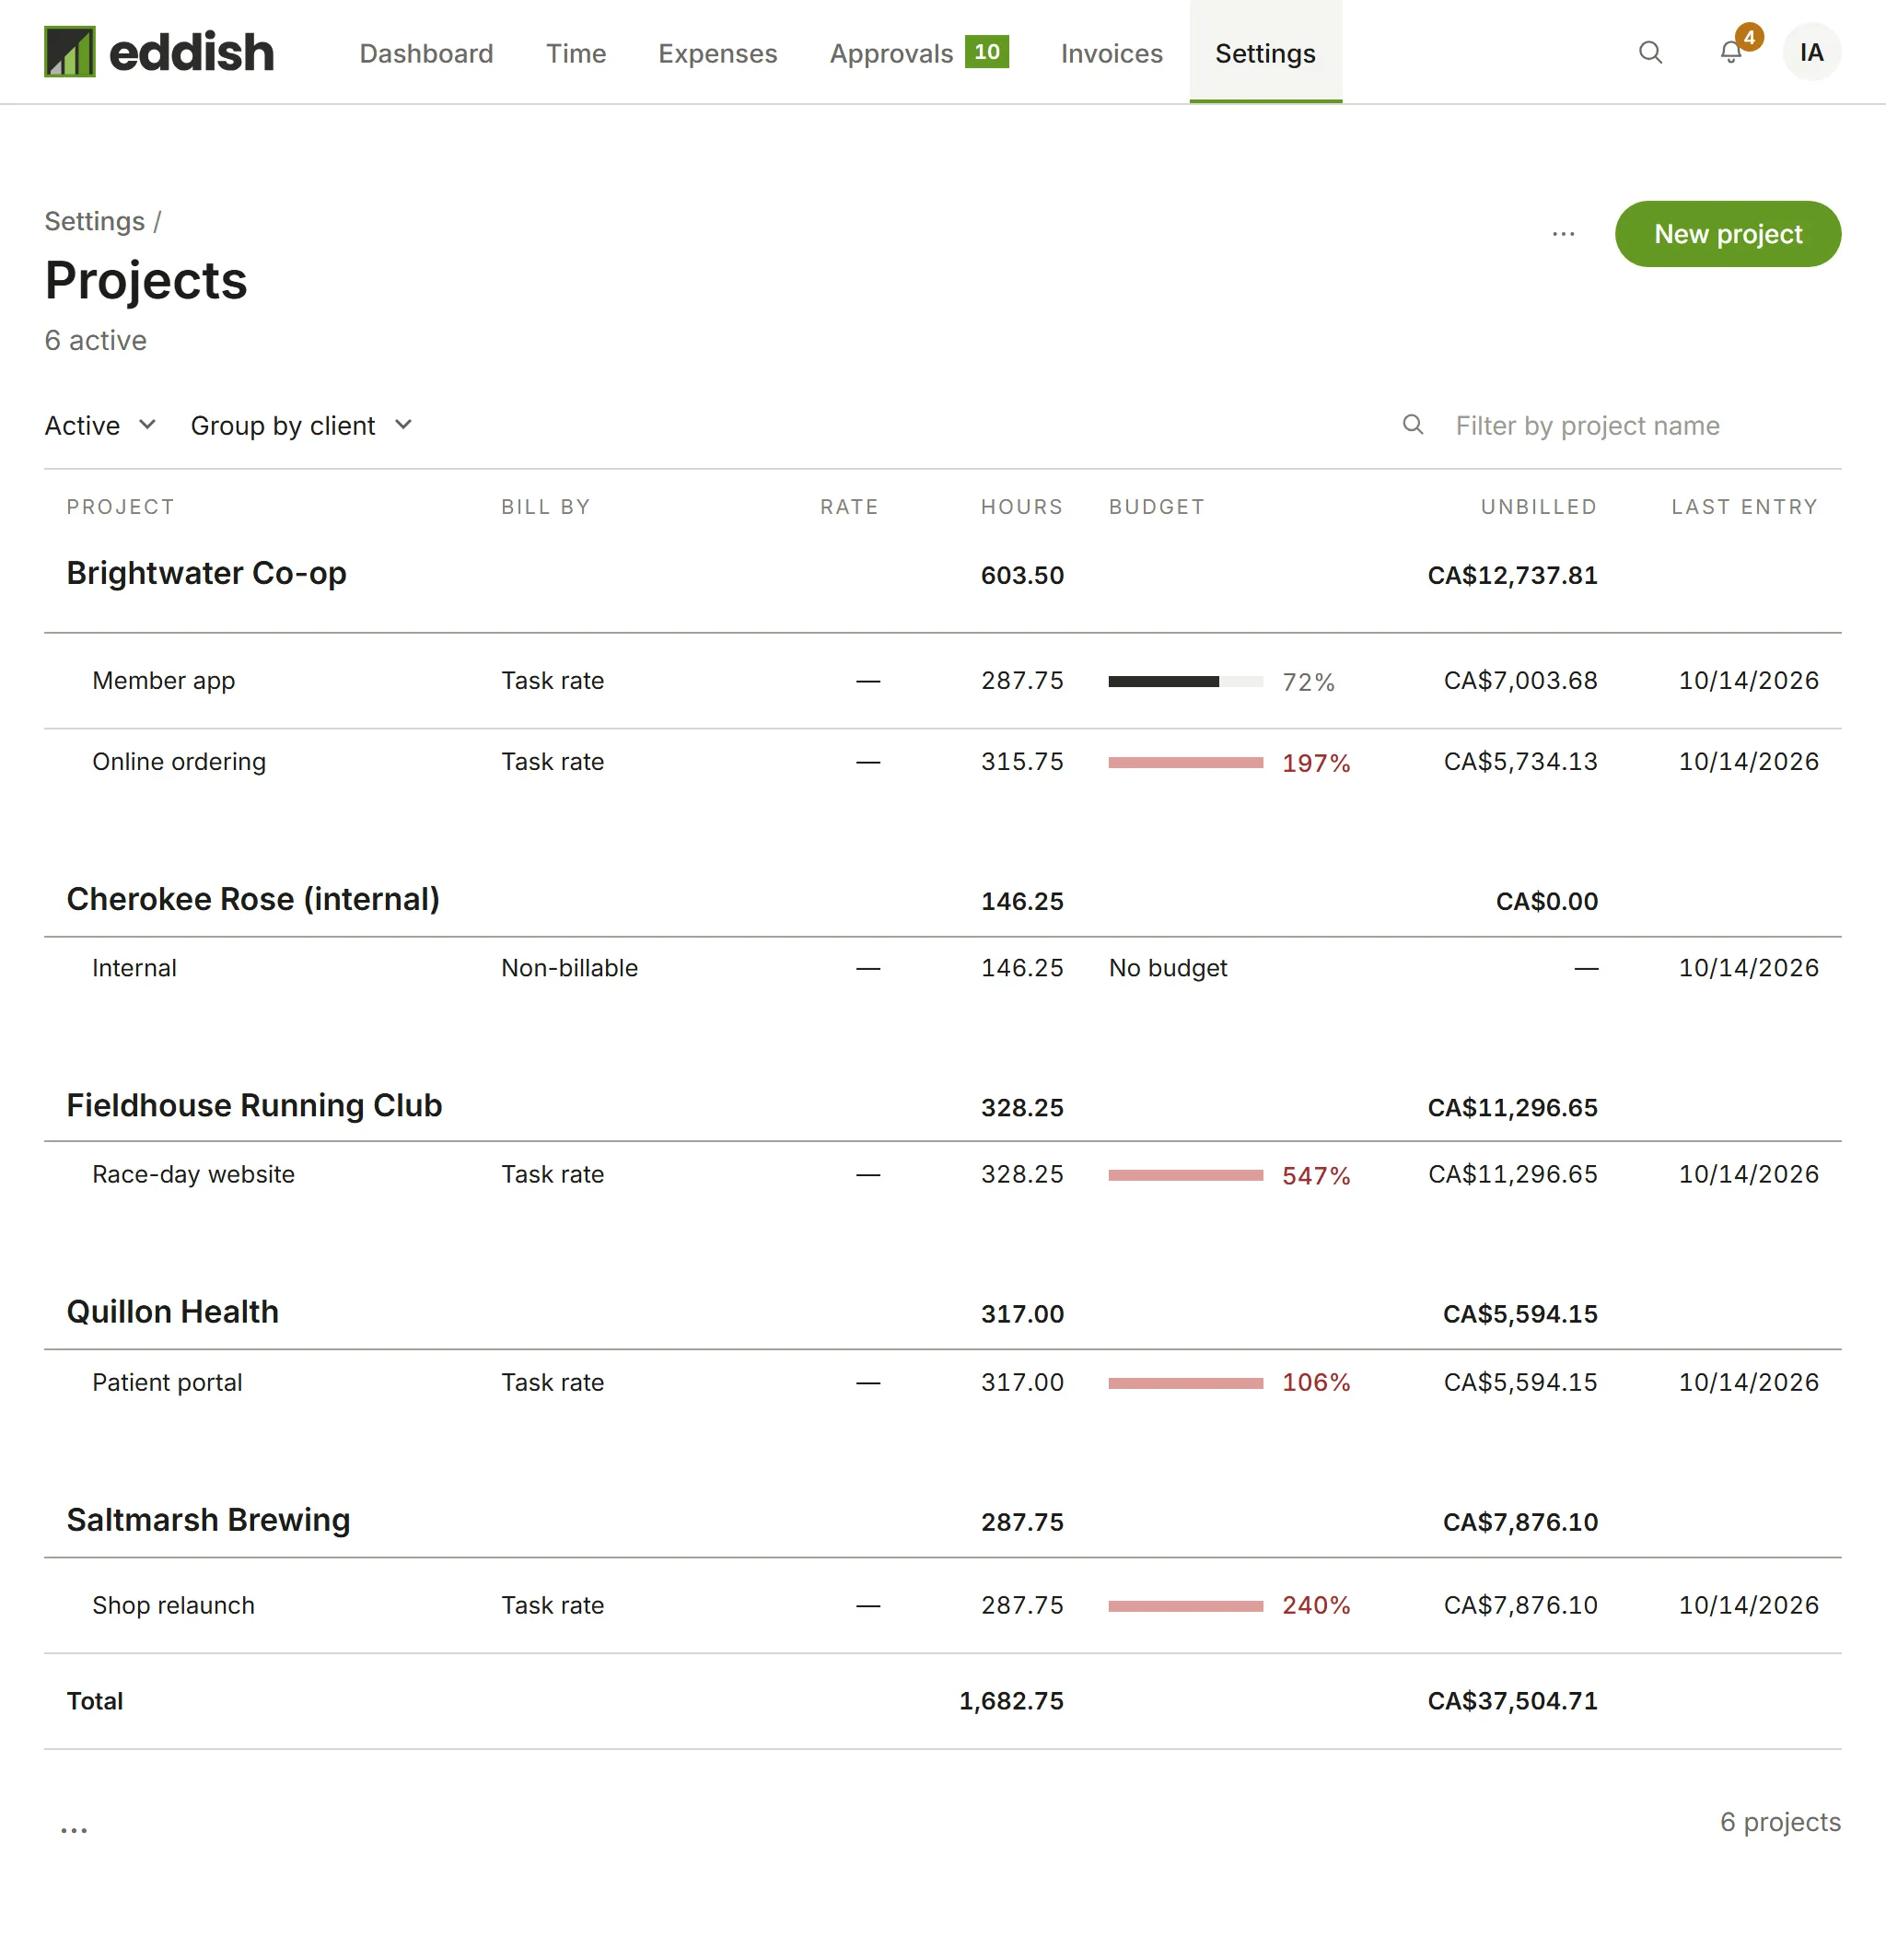Click the BUDGET column header
Image resolution: width=1886 pixels, height=1960 pixels.
click(x=1156, y=507)
